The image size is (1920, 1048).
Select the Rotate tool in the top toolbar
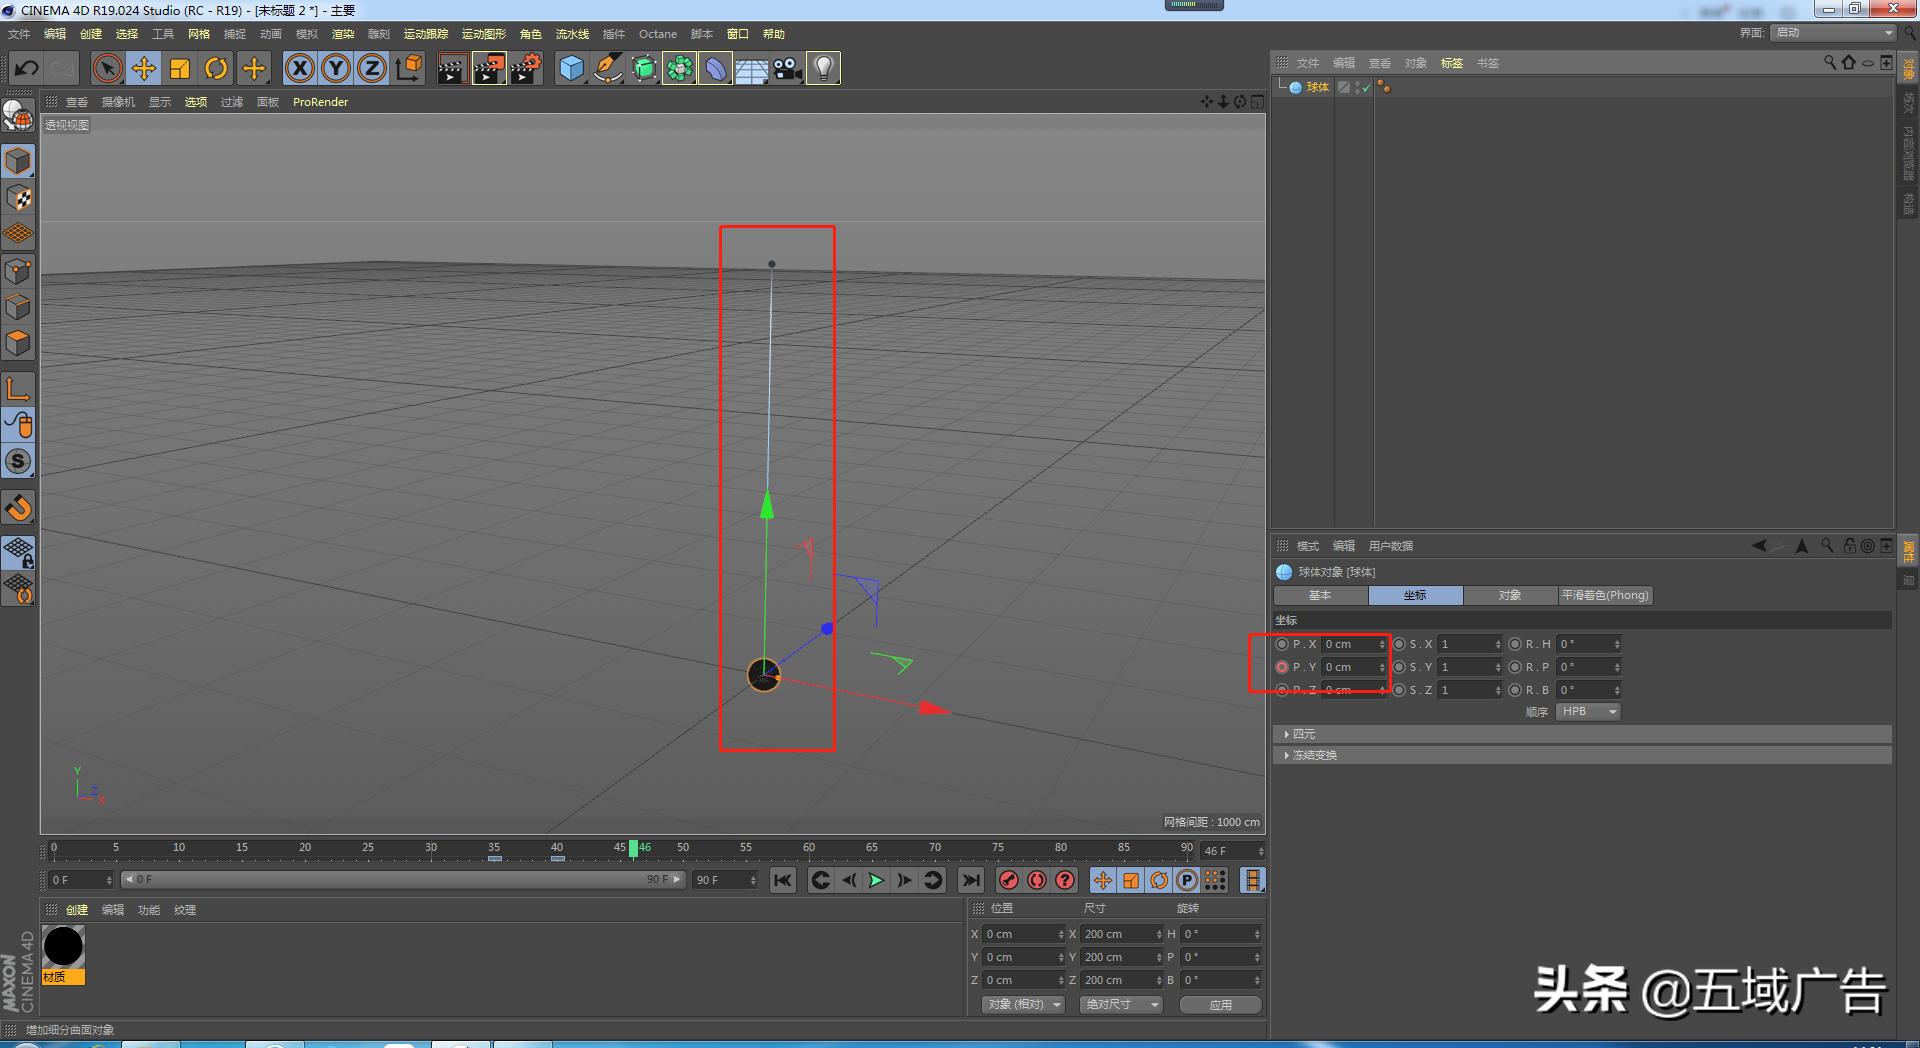(216, 69)
